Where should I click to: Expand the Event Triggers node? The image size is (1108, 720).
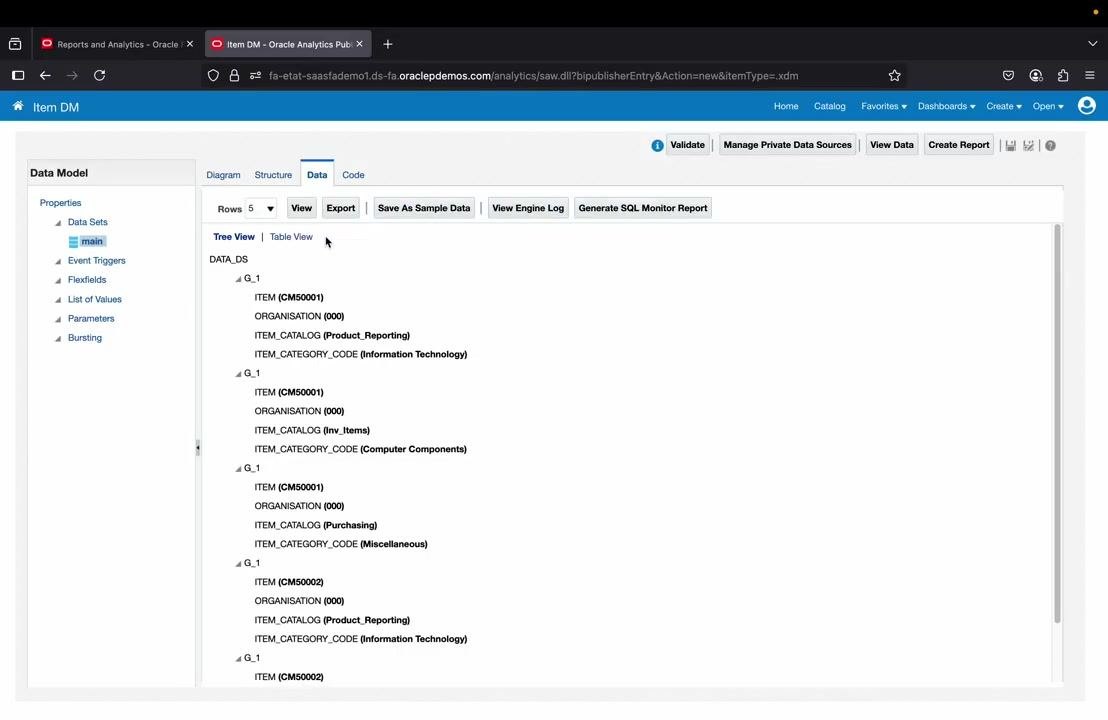coord(58,261)
